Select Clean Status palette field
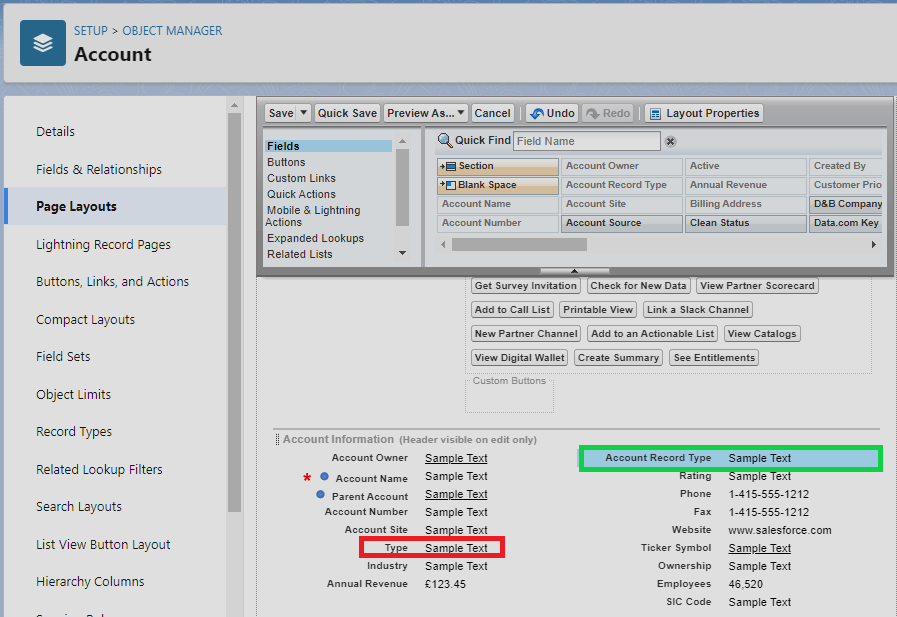897x617 pixels. coord(746,223)
